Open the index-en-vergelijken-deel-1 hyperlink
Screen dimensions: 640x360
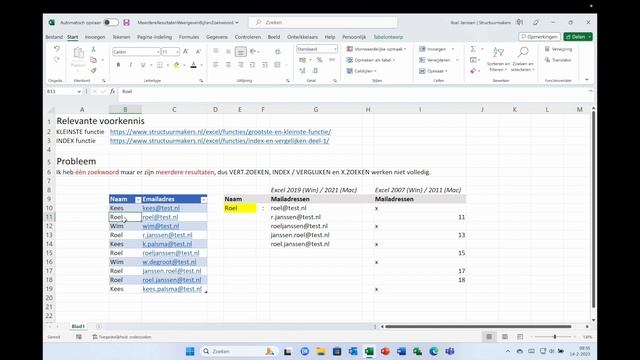click(220, 141)
